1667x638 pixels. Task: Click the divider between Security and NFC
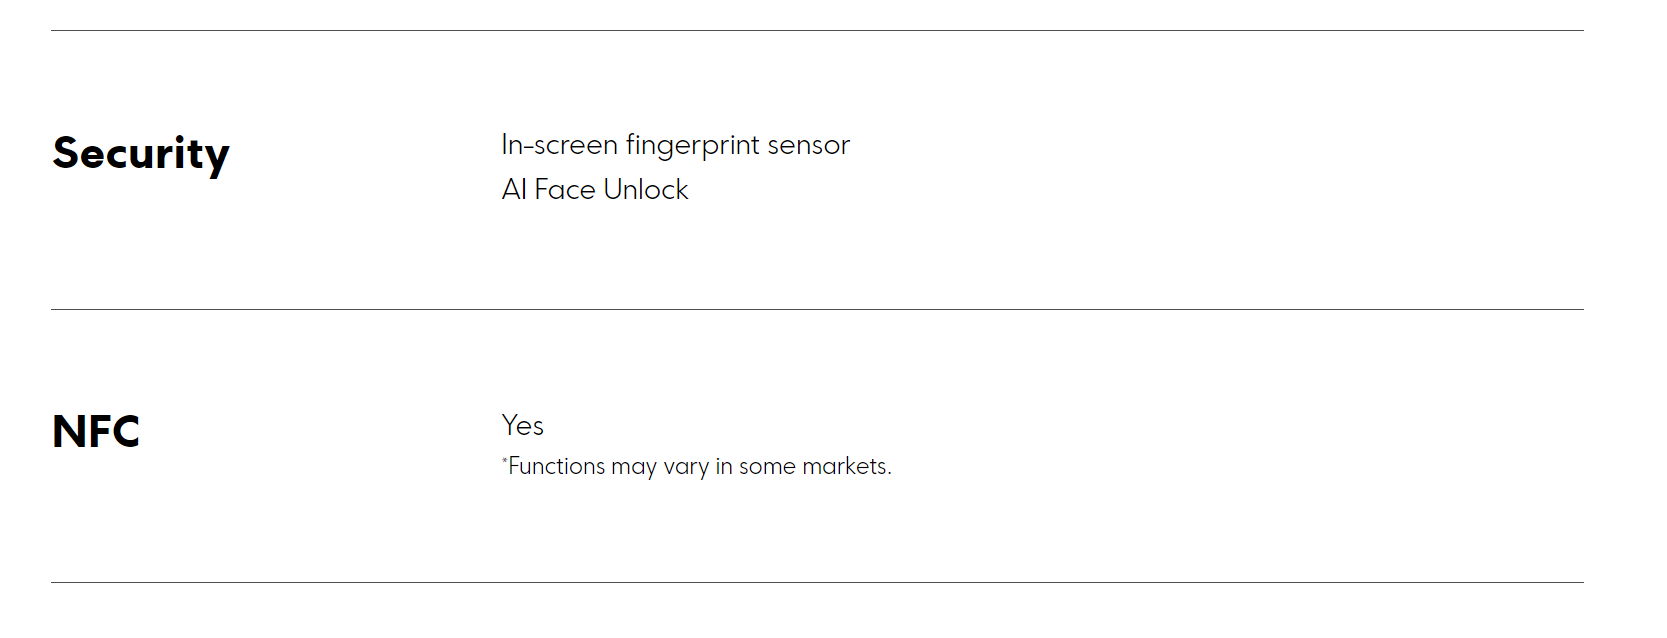click(x=817, y=310)
